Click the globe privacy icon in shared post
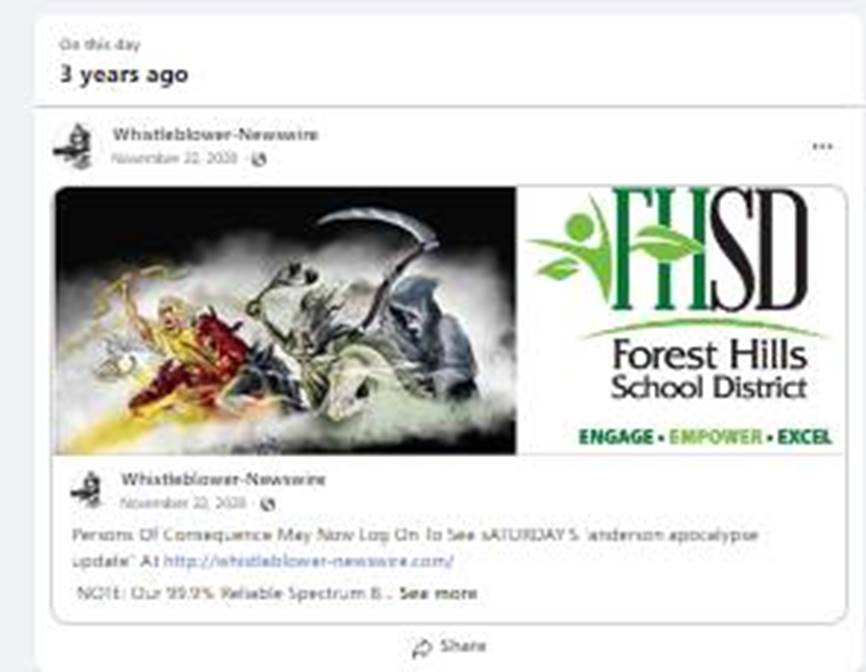866x672 pixels. coord(268,504)
